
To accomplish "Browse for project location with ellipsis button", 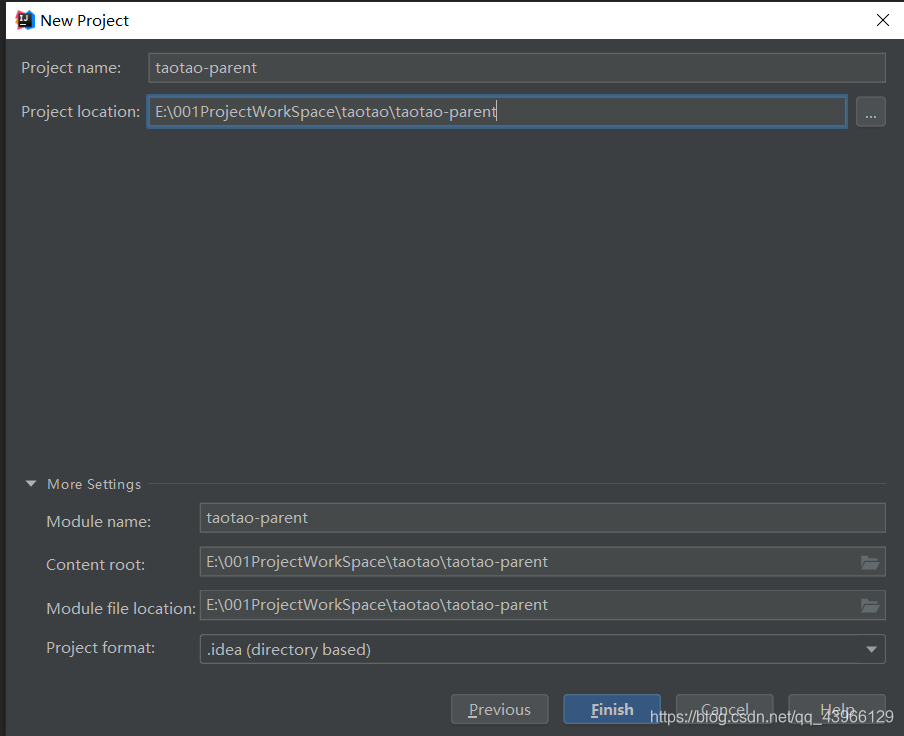I will pyautogui.click(x=871, y=112).
